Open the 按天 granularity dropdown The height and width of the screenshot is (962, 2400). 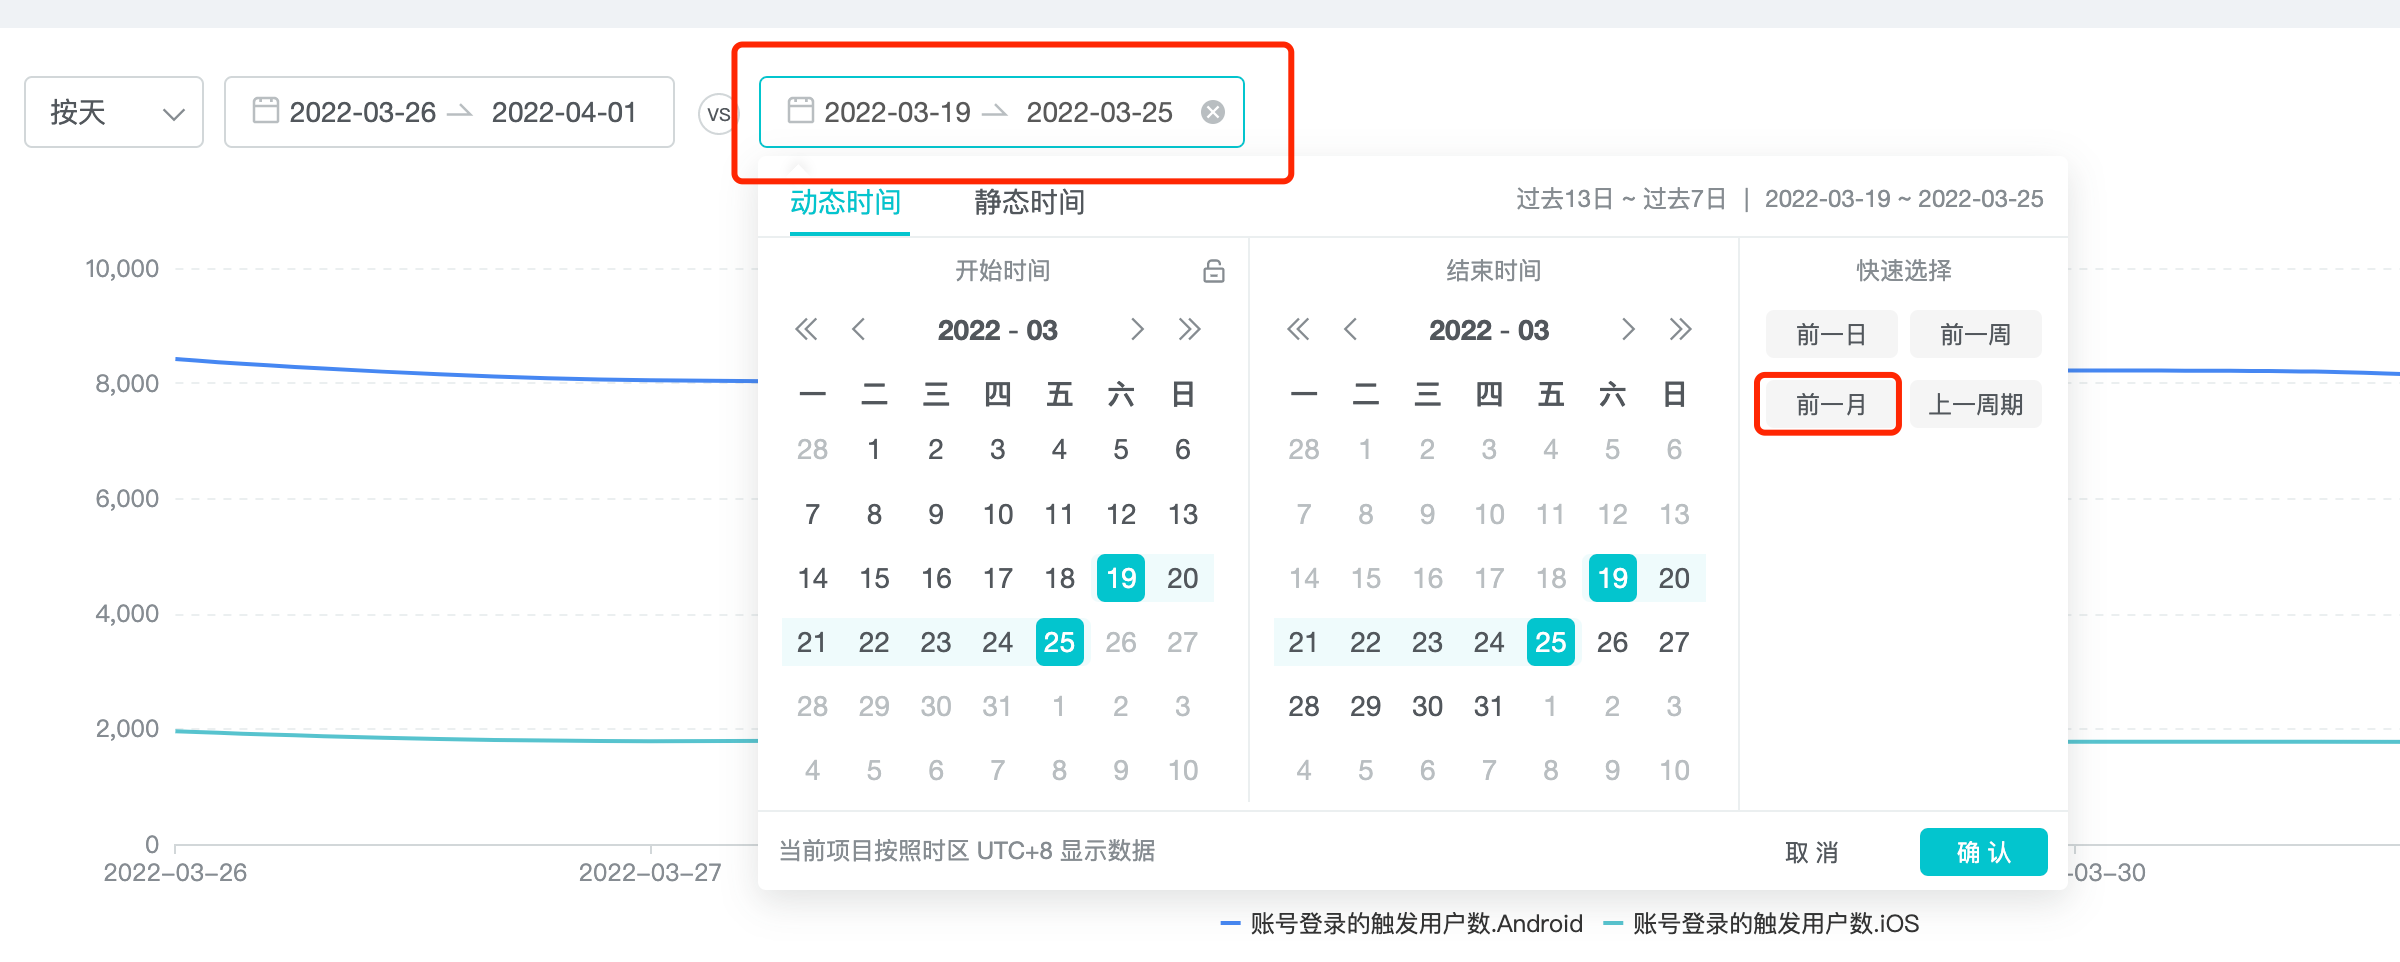point(114,112)
